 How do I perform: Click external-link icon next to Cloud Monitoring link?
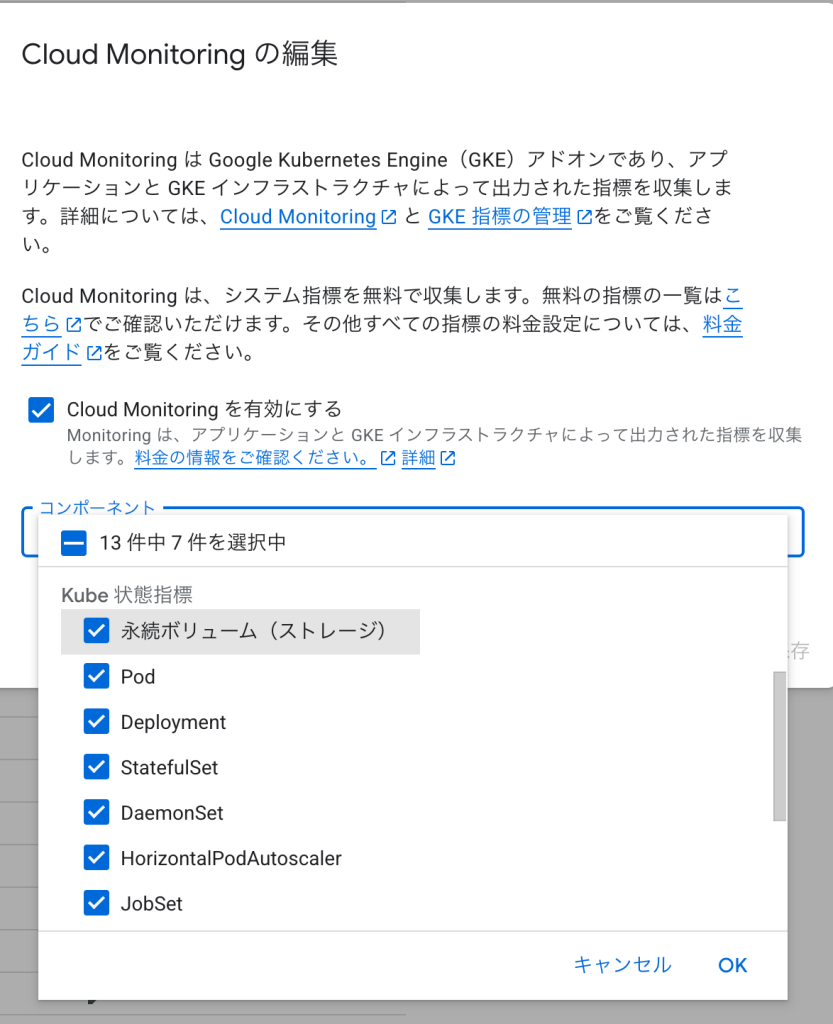click(x=389, y=217)
